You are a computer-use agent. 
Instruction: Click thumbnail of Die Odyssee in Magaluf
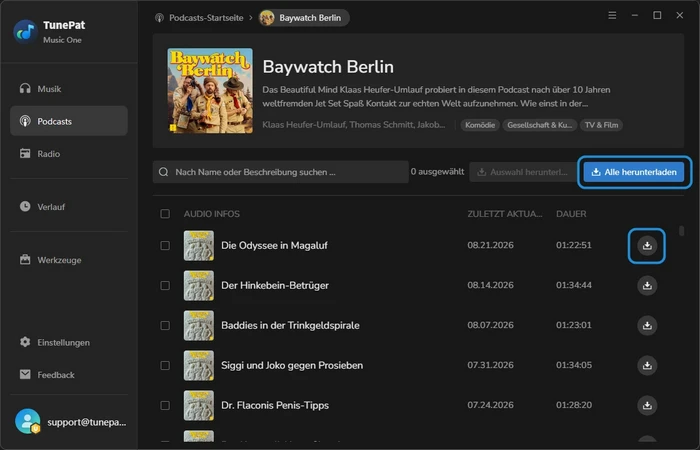coord(199,246)
